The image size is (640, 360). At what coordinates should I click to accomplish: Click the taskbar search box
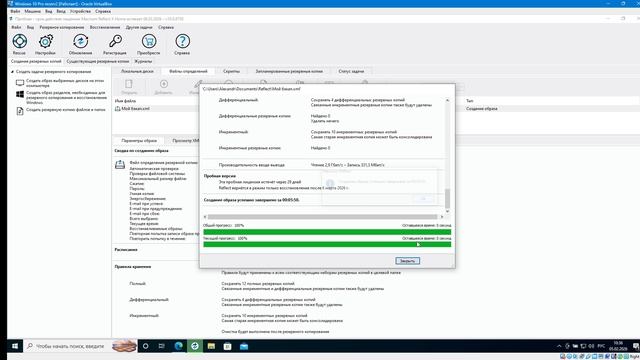coord(81,346)
